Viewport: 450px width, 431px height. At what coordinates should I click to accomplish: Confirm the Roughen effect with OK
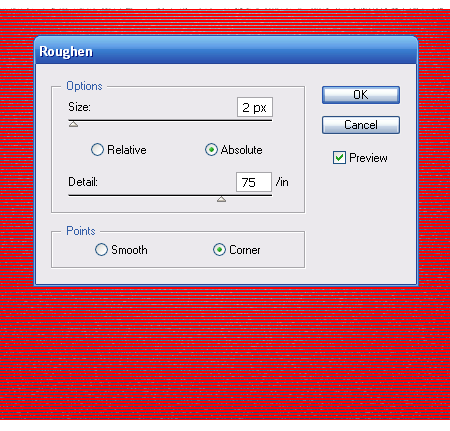pos(361,95)
